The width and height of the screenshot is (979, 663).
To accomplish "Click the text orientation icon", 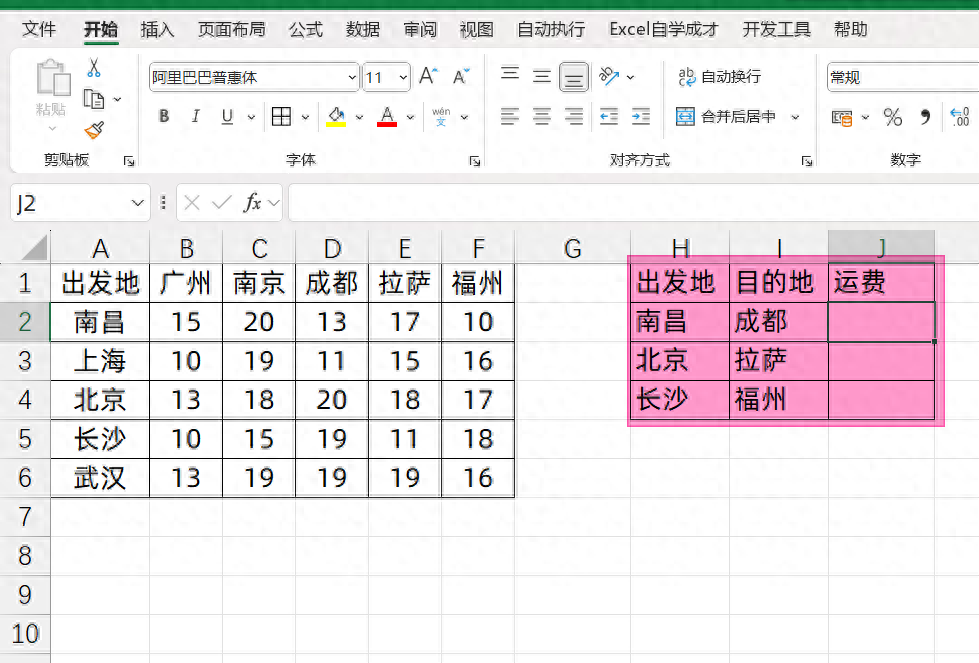I will coord(609,76).
